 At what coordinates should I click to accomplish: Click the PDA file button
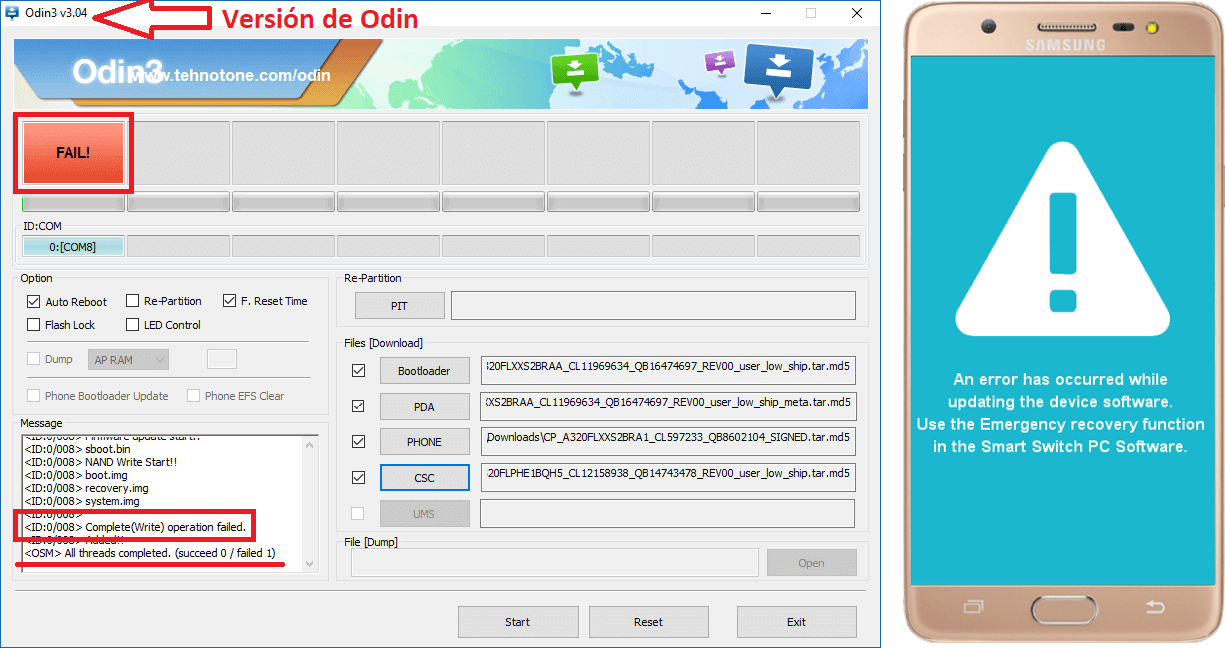pyautogui.click(x=424, y=406)
